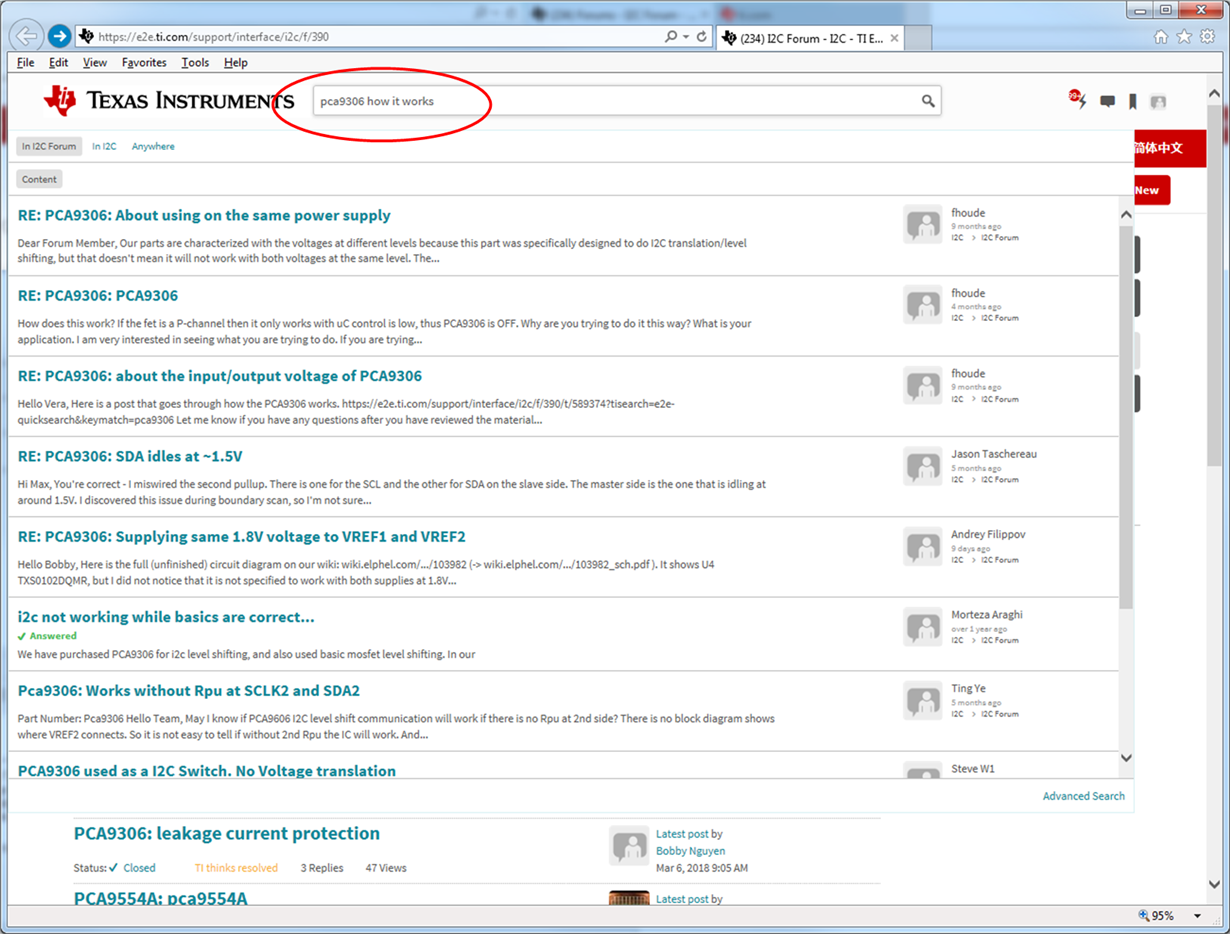Click Andrey Filippov's avatar icon
1230x934 pixels.
922,547
